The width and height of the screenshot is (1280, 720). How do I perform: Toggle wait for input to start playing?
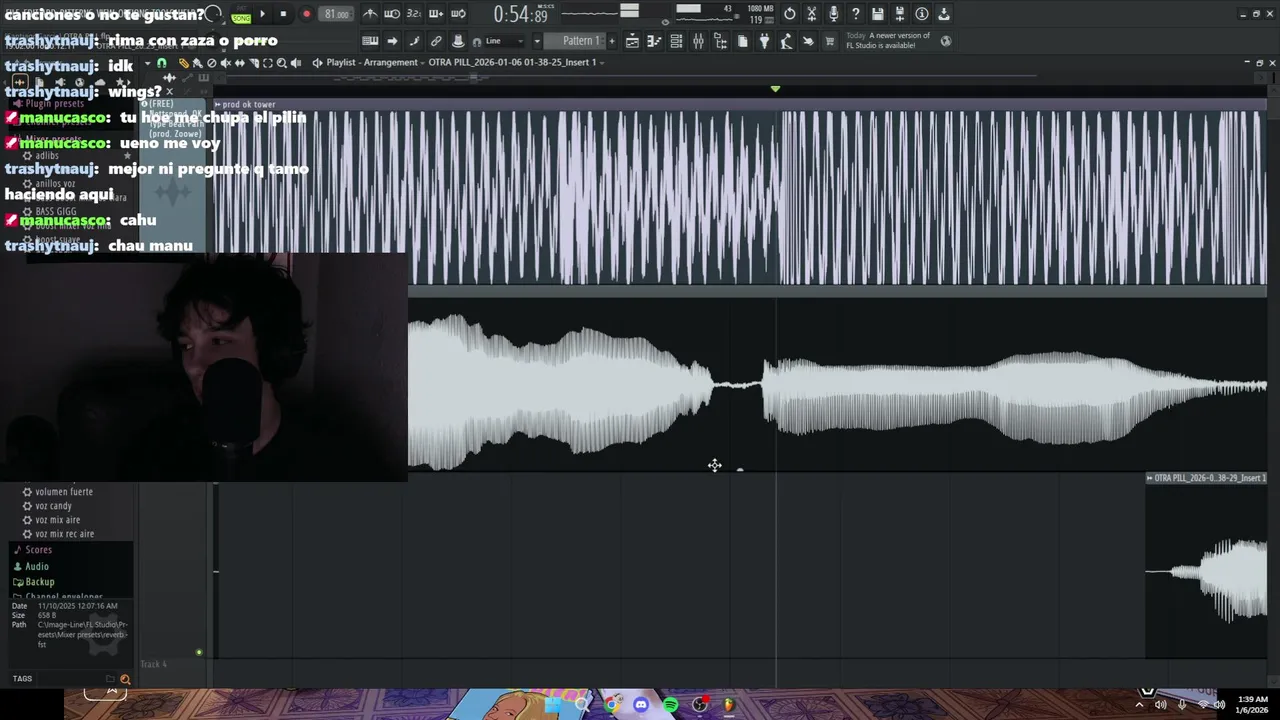pyautogui.click(x=392, y=14)
